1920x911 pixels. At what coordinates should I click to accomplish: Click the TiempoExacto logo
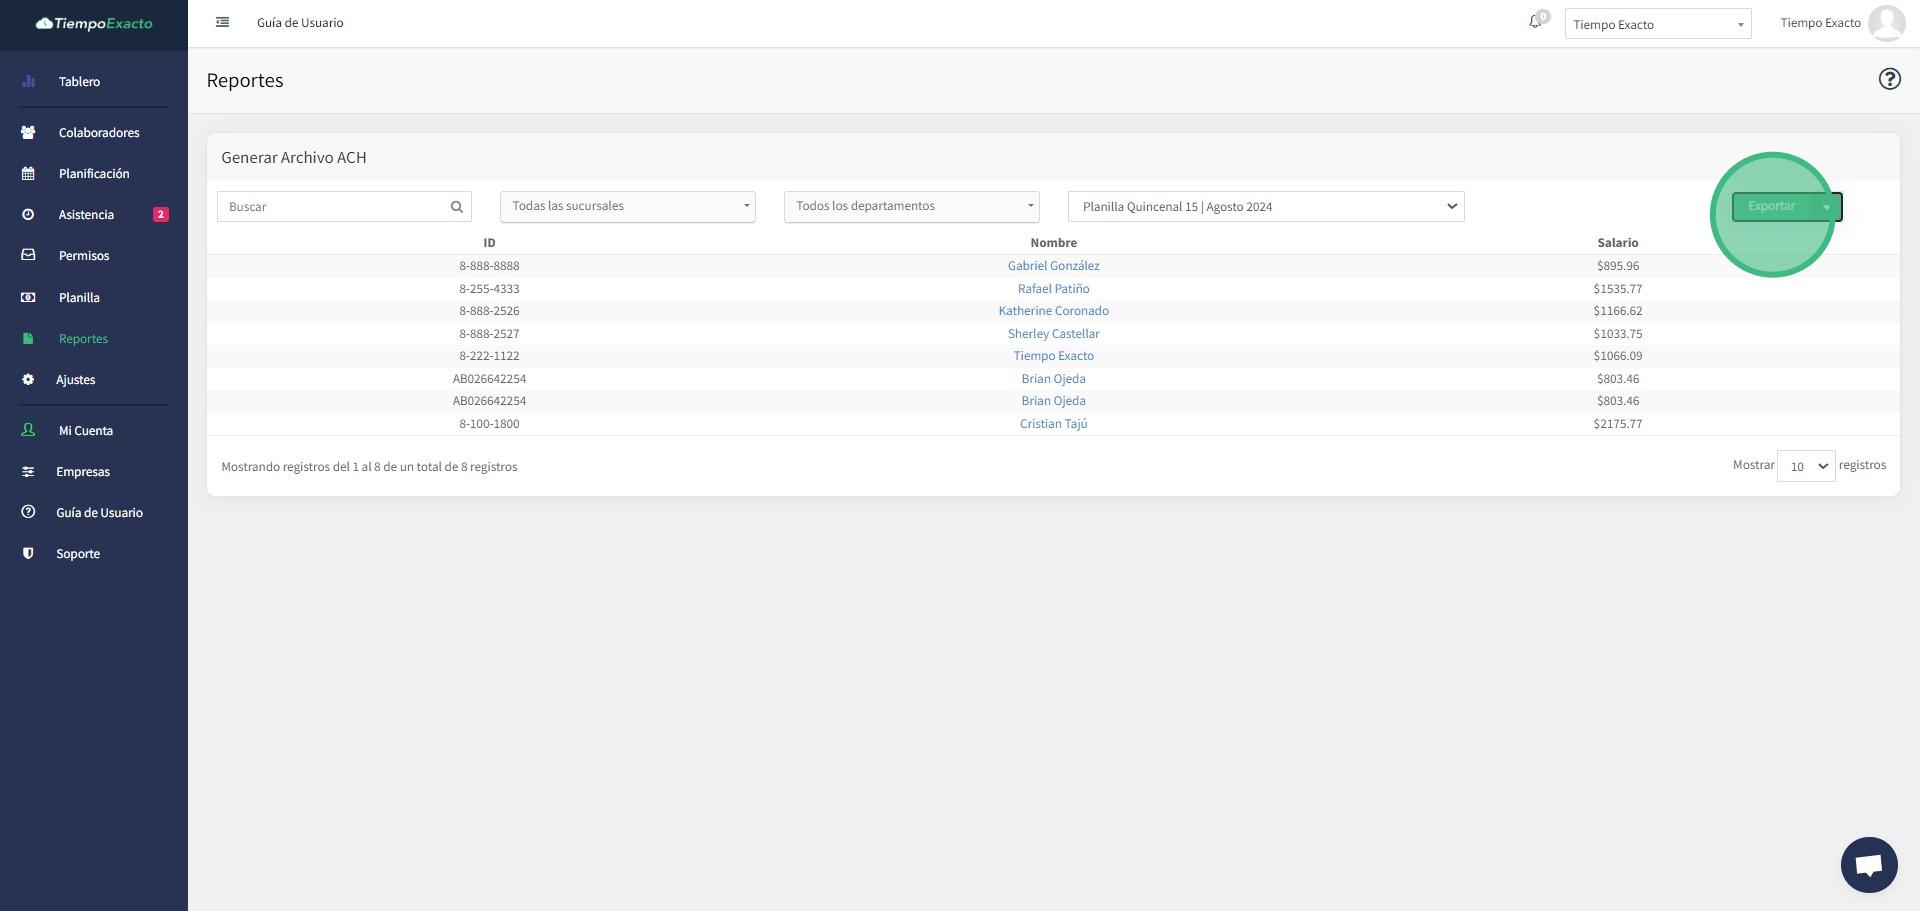(x=94, y=23)
